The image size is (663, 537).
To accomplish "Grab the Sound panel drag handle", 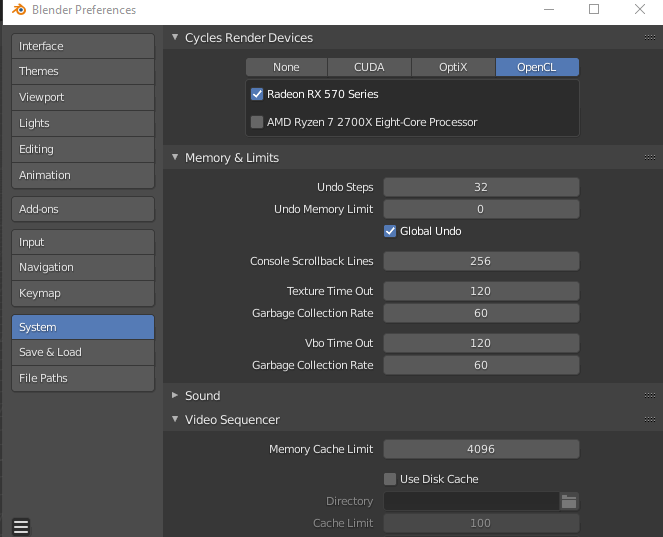I will point(649,396).
